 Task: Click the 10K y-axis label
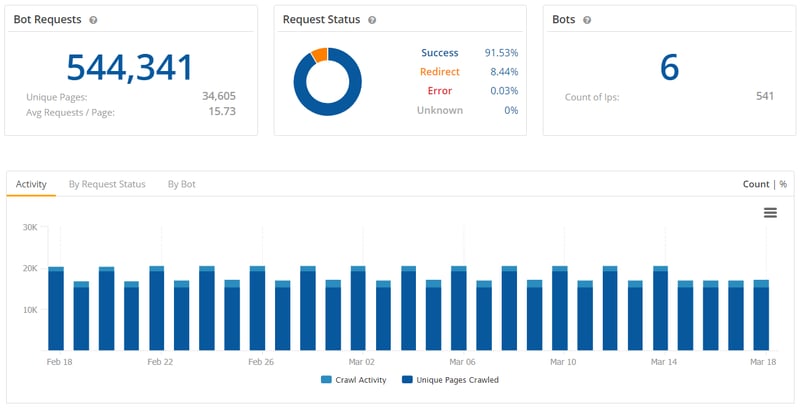[x=30, y=310]
